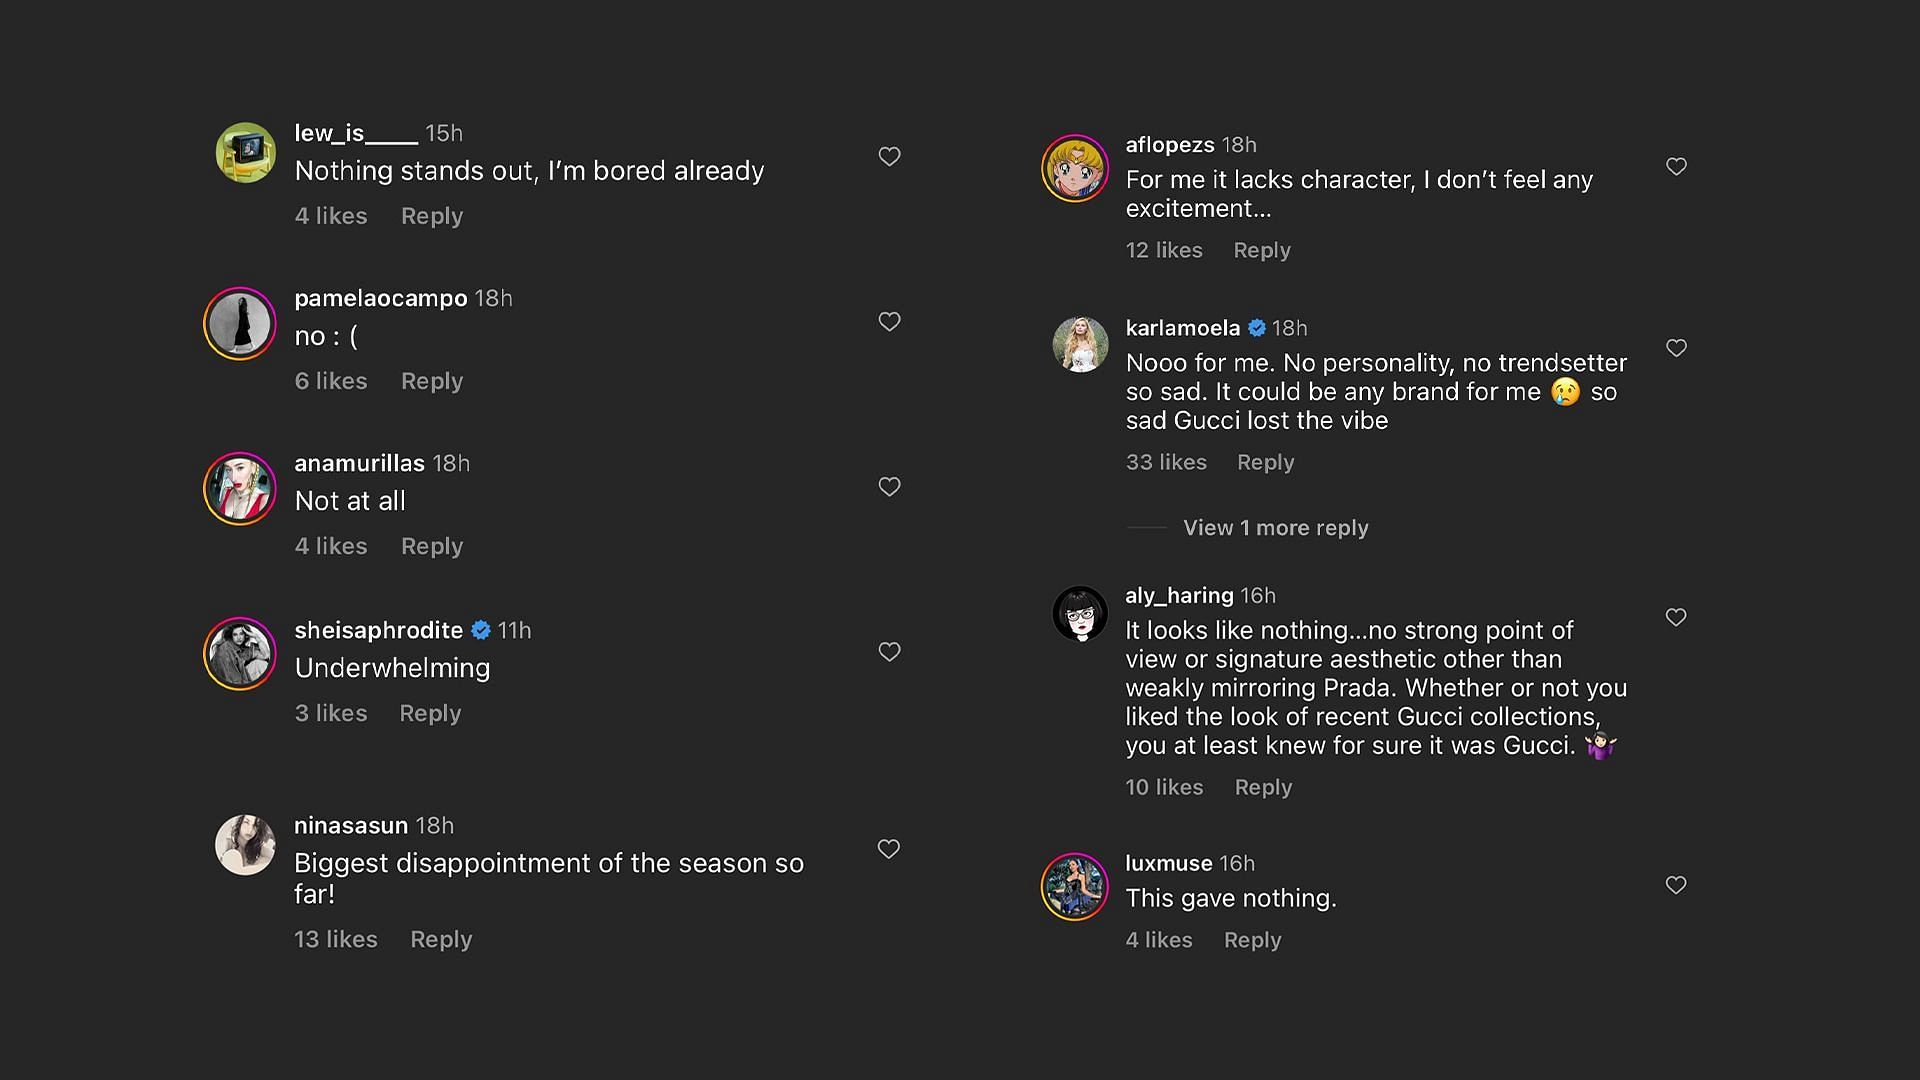Like lew_is____'s comment with the heart icon

click(x=889, y=156)
